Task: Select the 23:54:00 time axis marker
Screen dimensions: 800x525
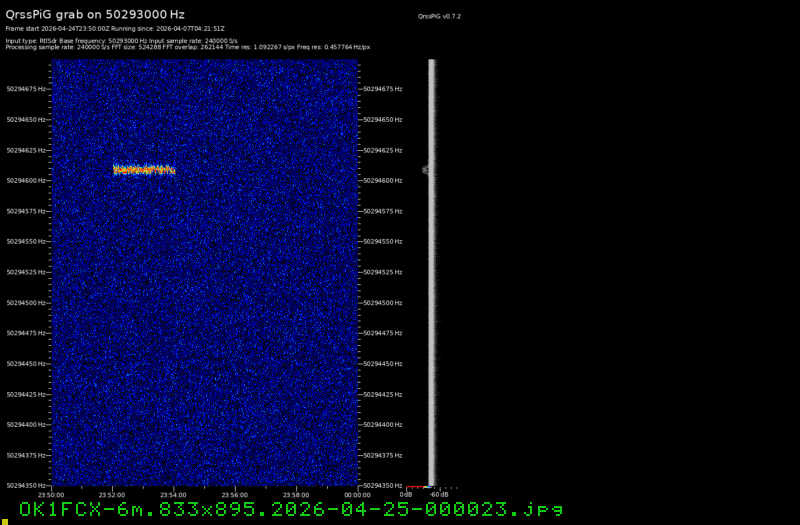Action: point(173,494)
